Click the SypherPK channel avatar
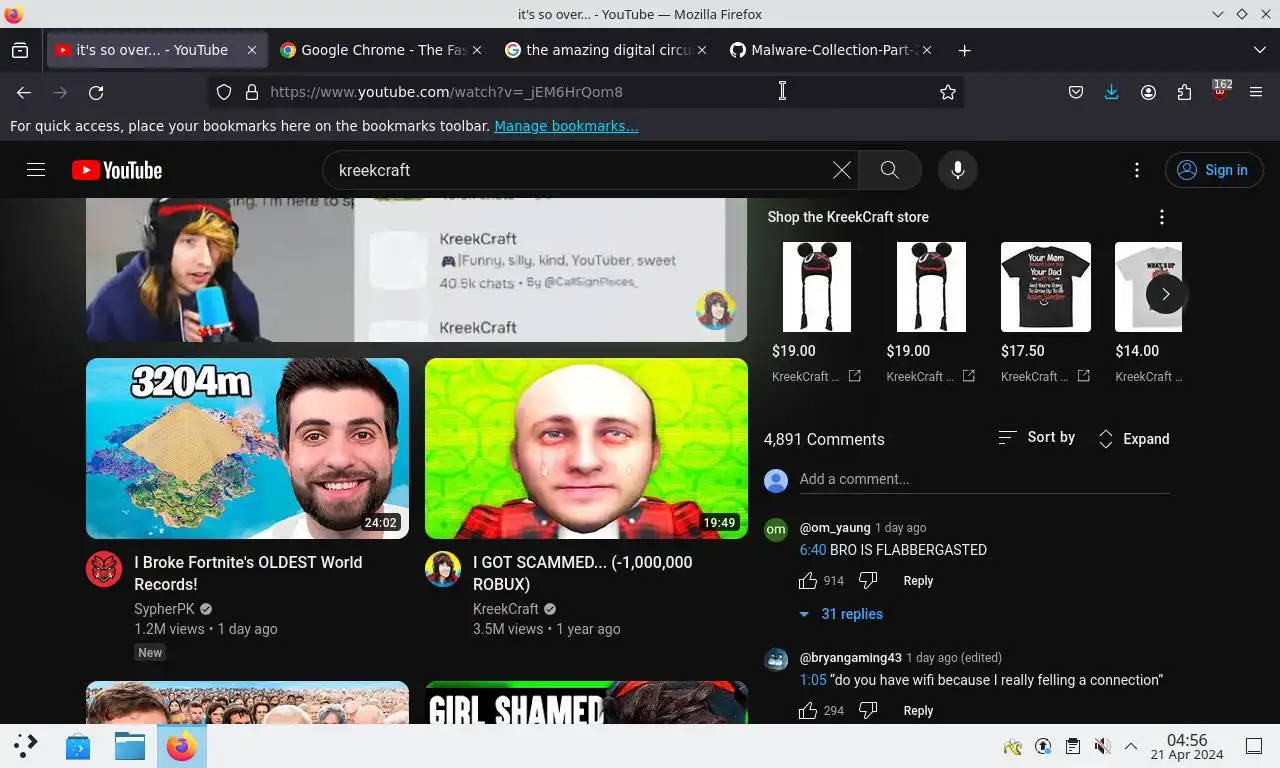This screenshot has height=768, width=1280. click(x=104, y=569)
